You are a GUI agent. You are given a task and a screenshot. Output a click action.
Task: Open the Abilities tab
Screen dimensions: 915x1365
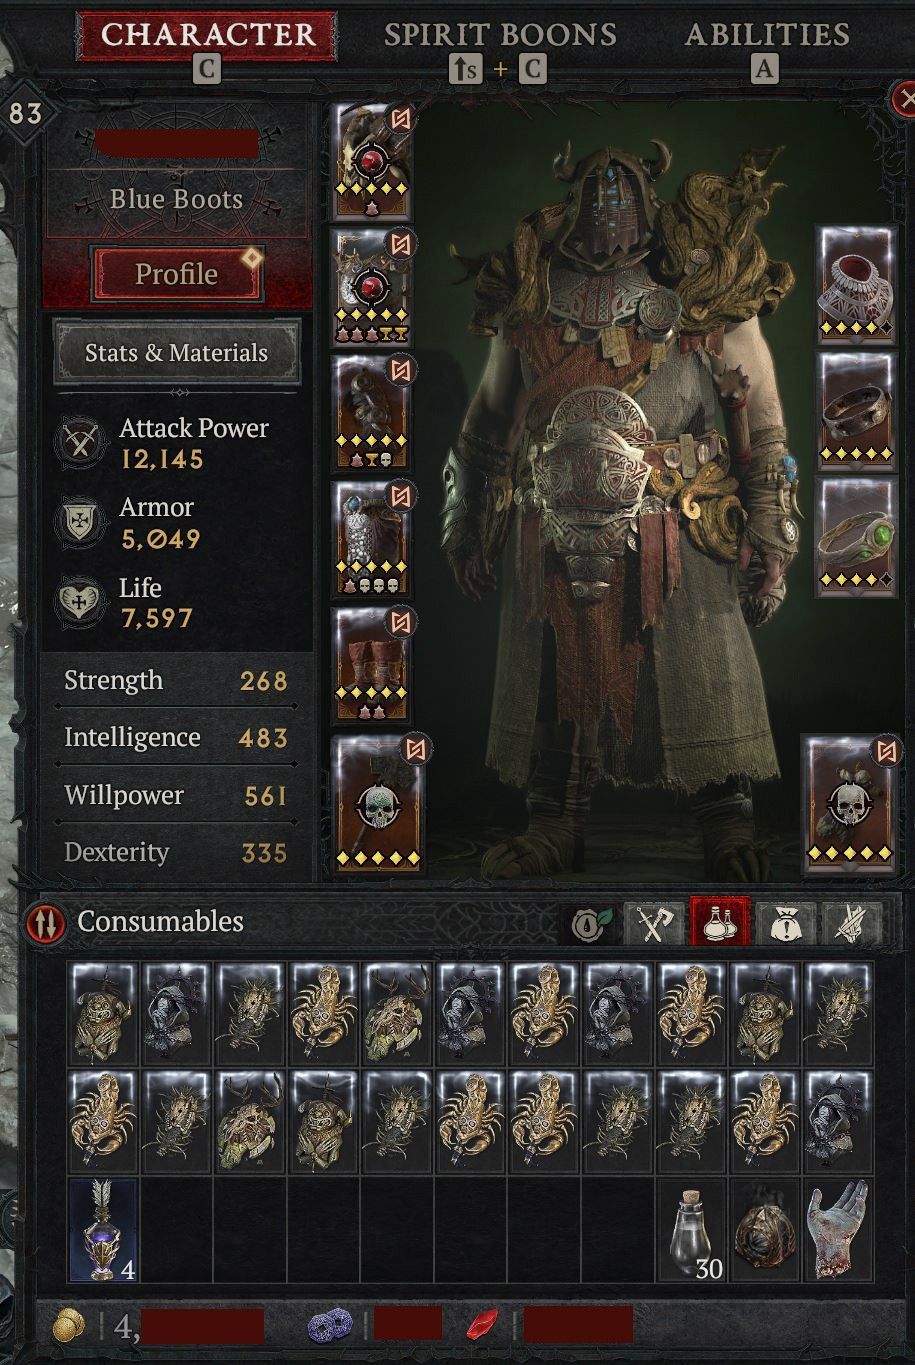click(x=767, y=35)
